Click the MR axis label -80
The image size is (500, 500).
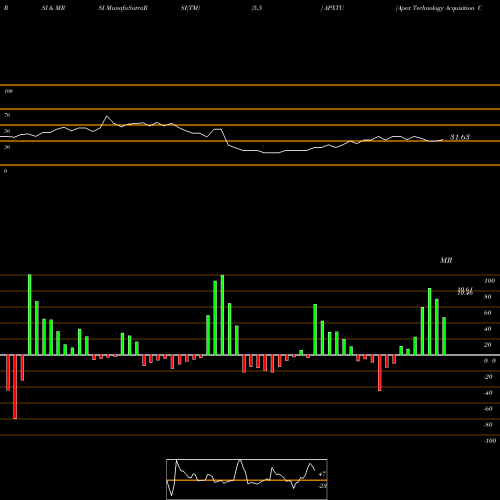(488, 425)
